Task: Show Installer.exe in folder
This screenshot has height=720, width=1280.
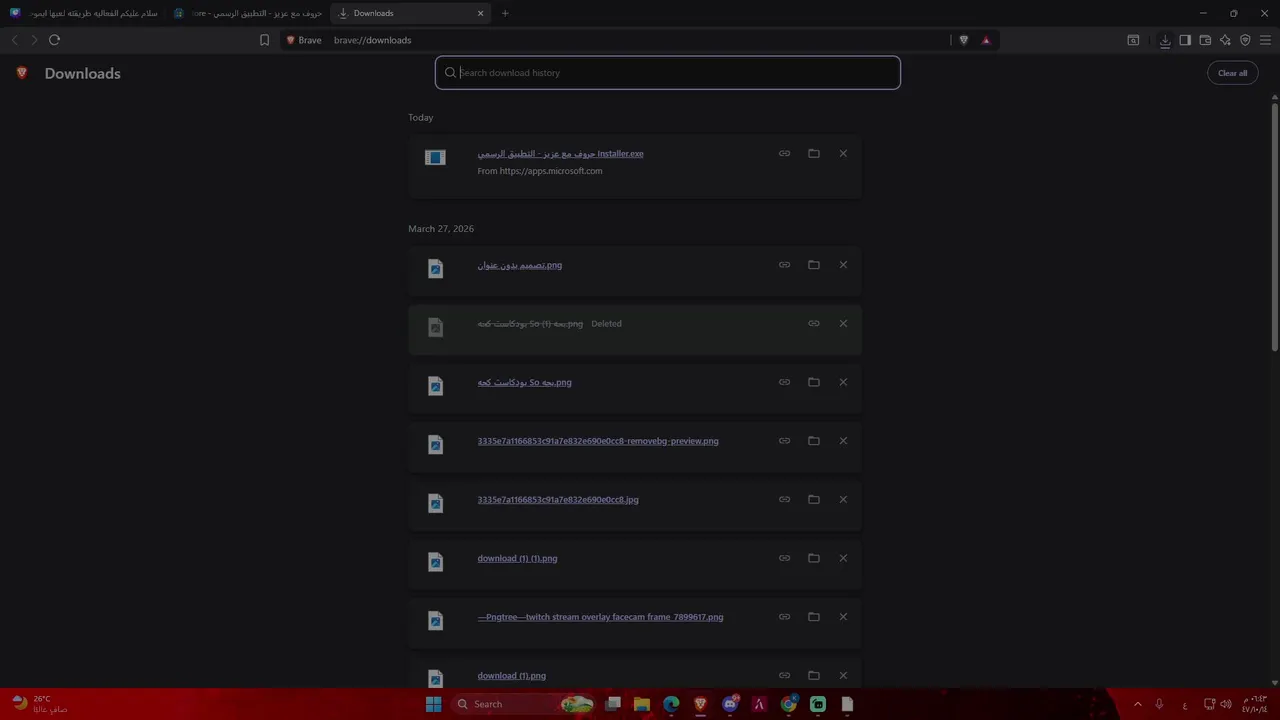Action: point(814,154)
